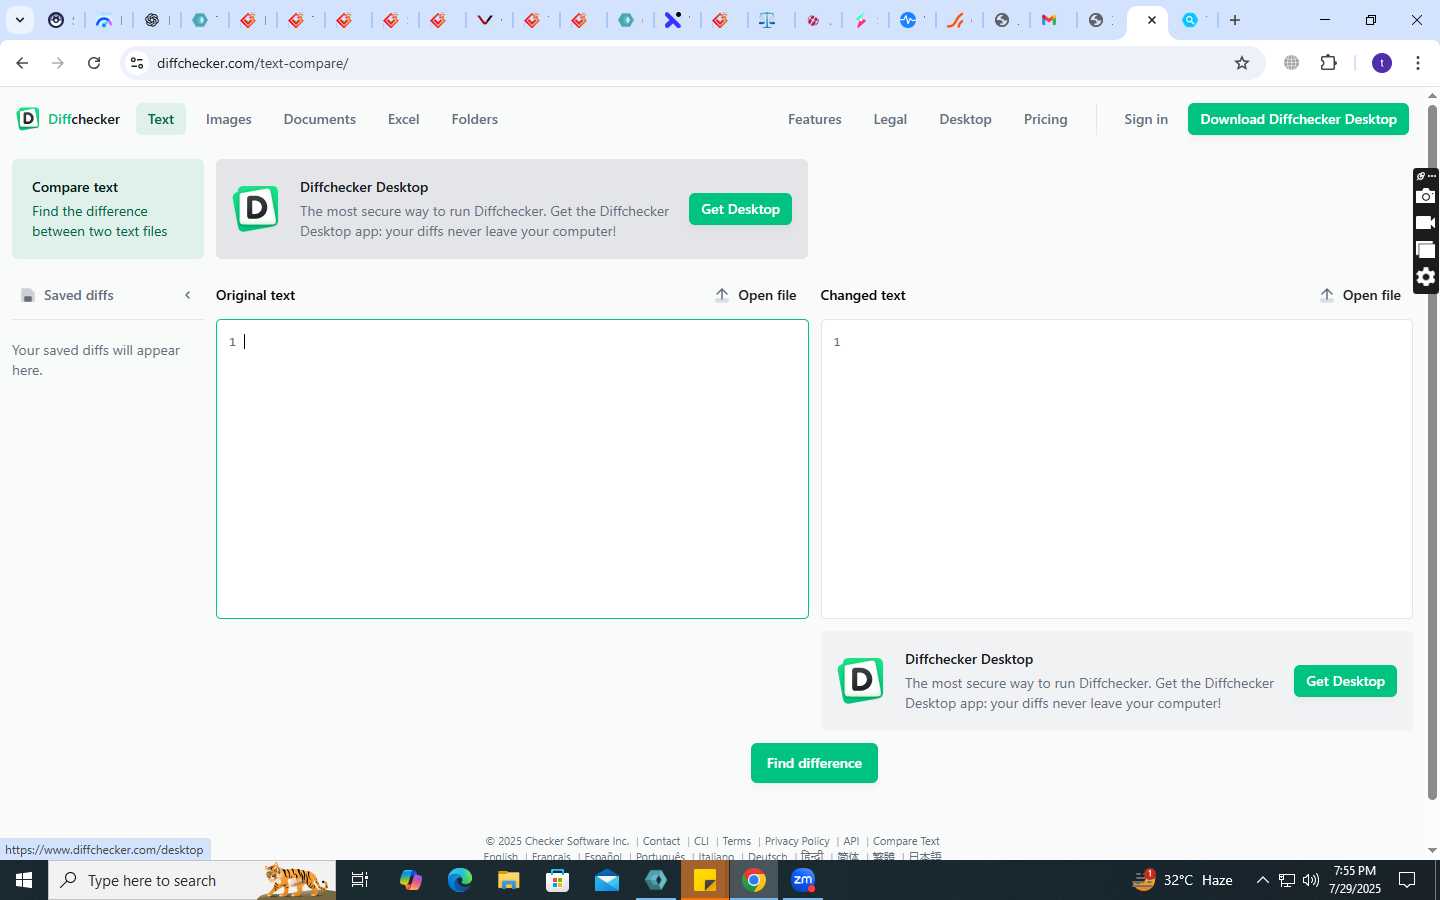Viewport: 1440px width, 900px height.
Task: Close the current Diffchecker tab
Action: pos(1152,20)
